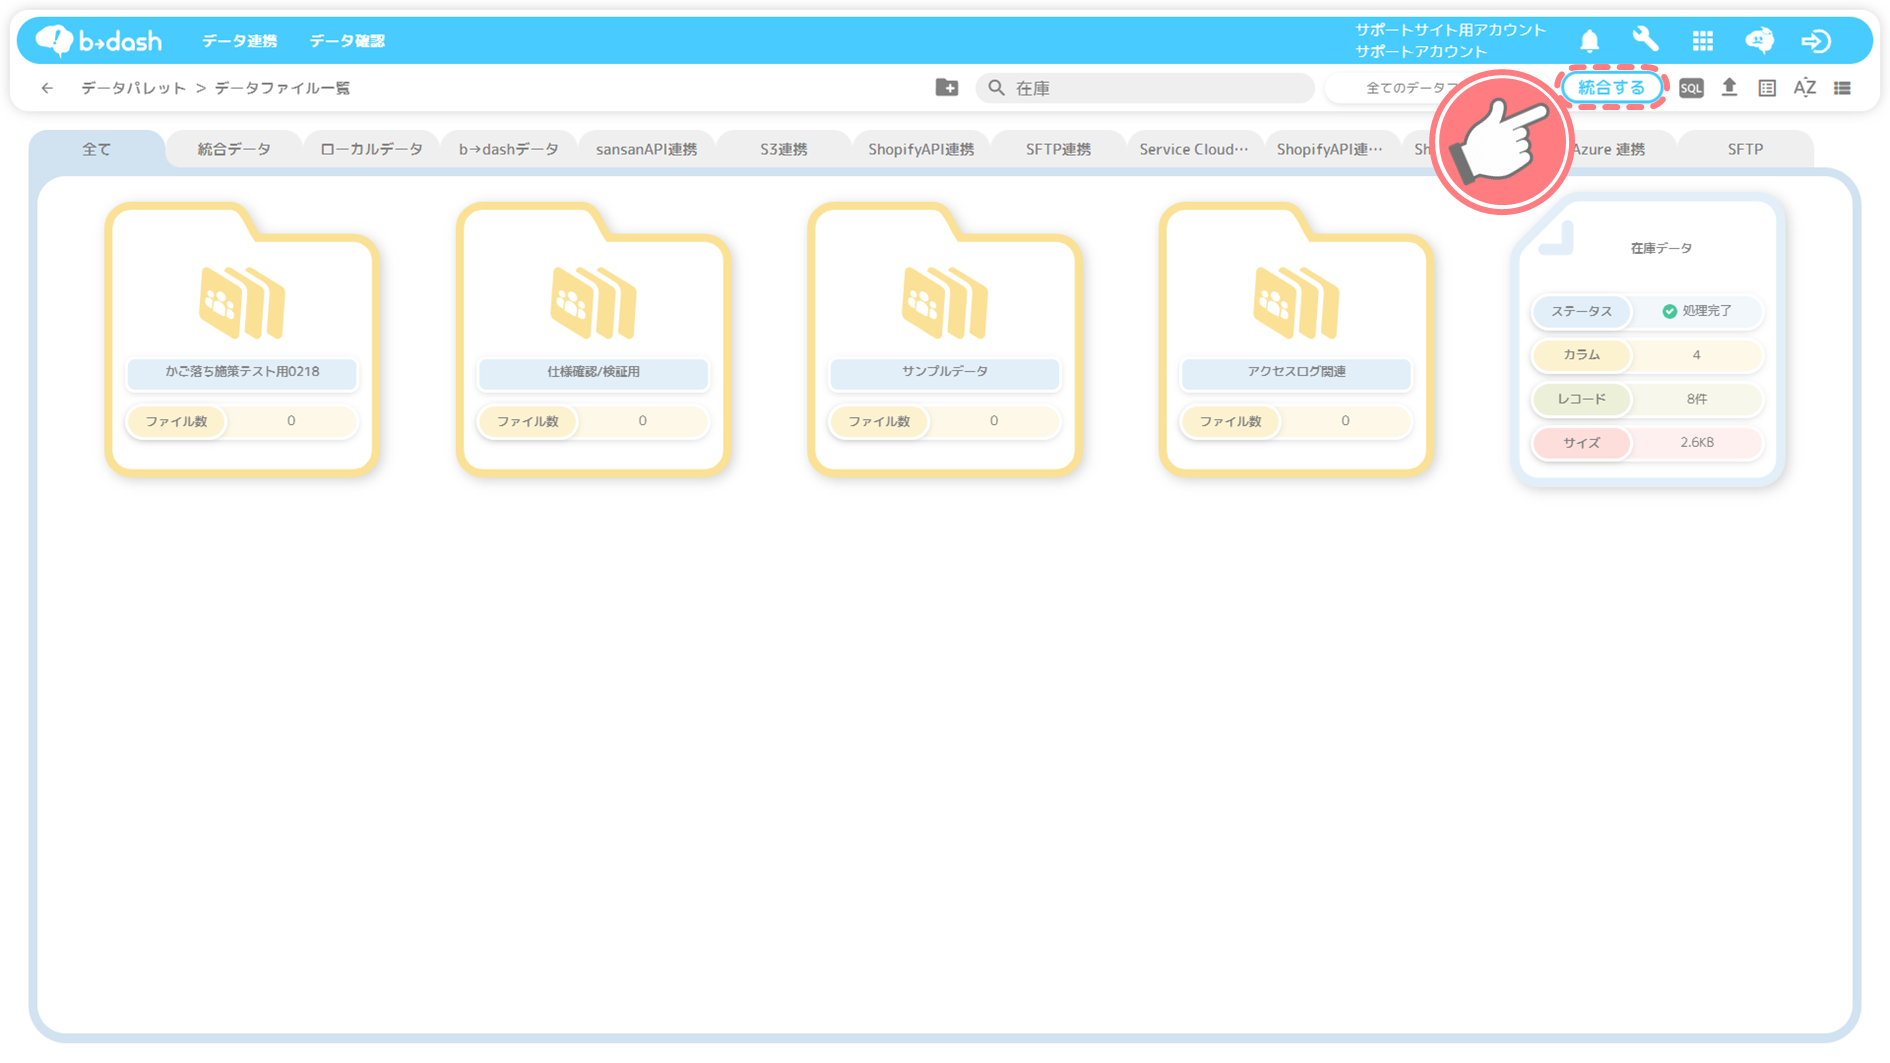Switch to the b→dashデータ tab

tap(509, 149)
